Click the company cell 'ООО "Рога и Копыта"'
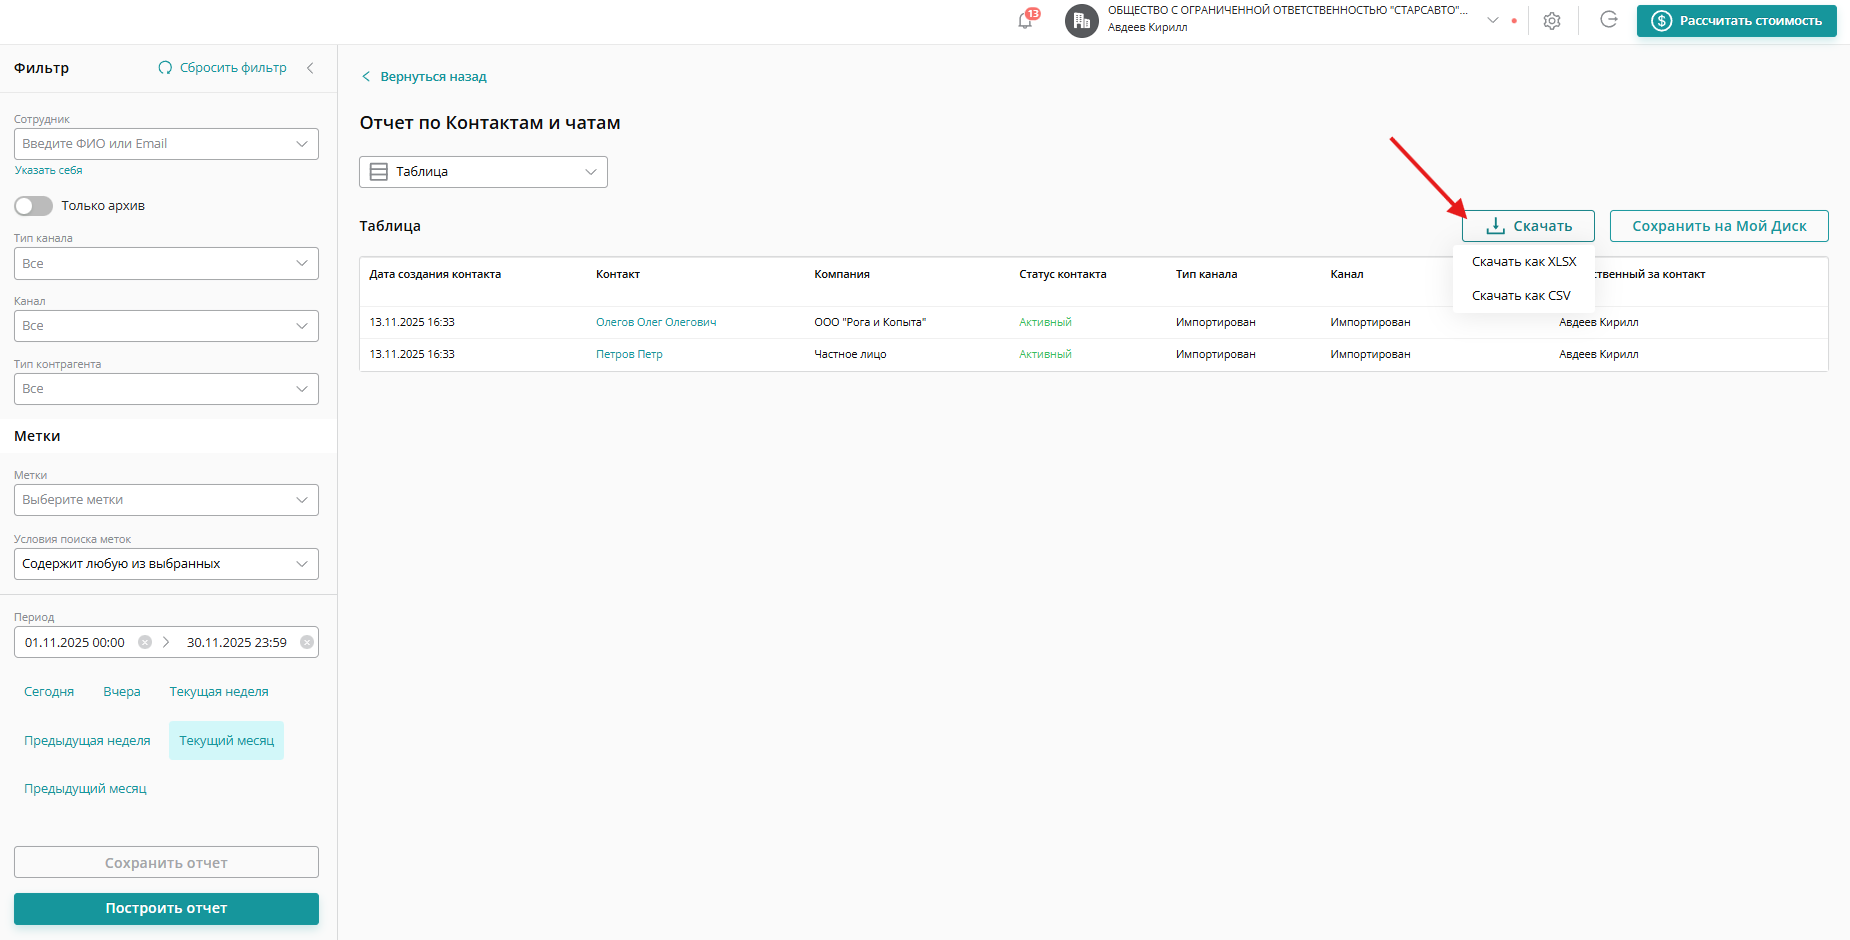This screenshot has width=1850, height=940. tap(870, 323)
